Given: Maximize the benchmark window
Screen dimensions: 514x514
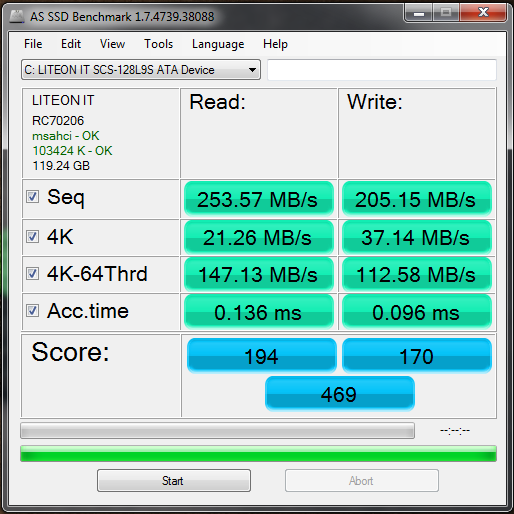Looking at the screenshot, I should click(446, 13).
